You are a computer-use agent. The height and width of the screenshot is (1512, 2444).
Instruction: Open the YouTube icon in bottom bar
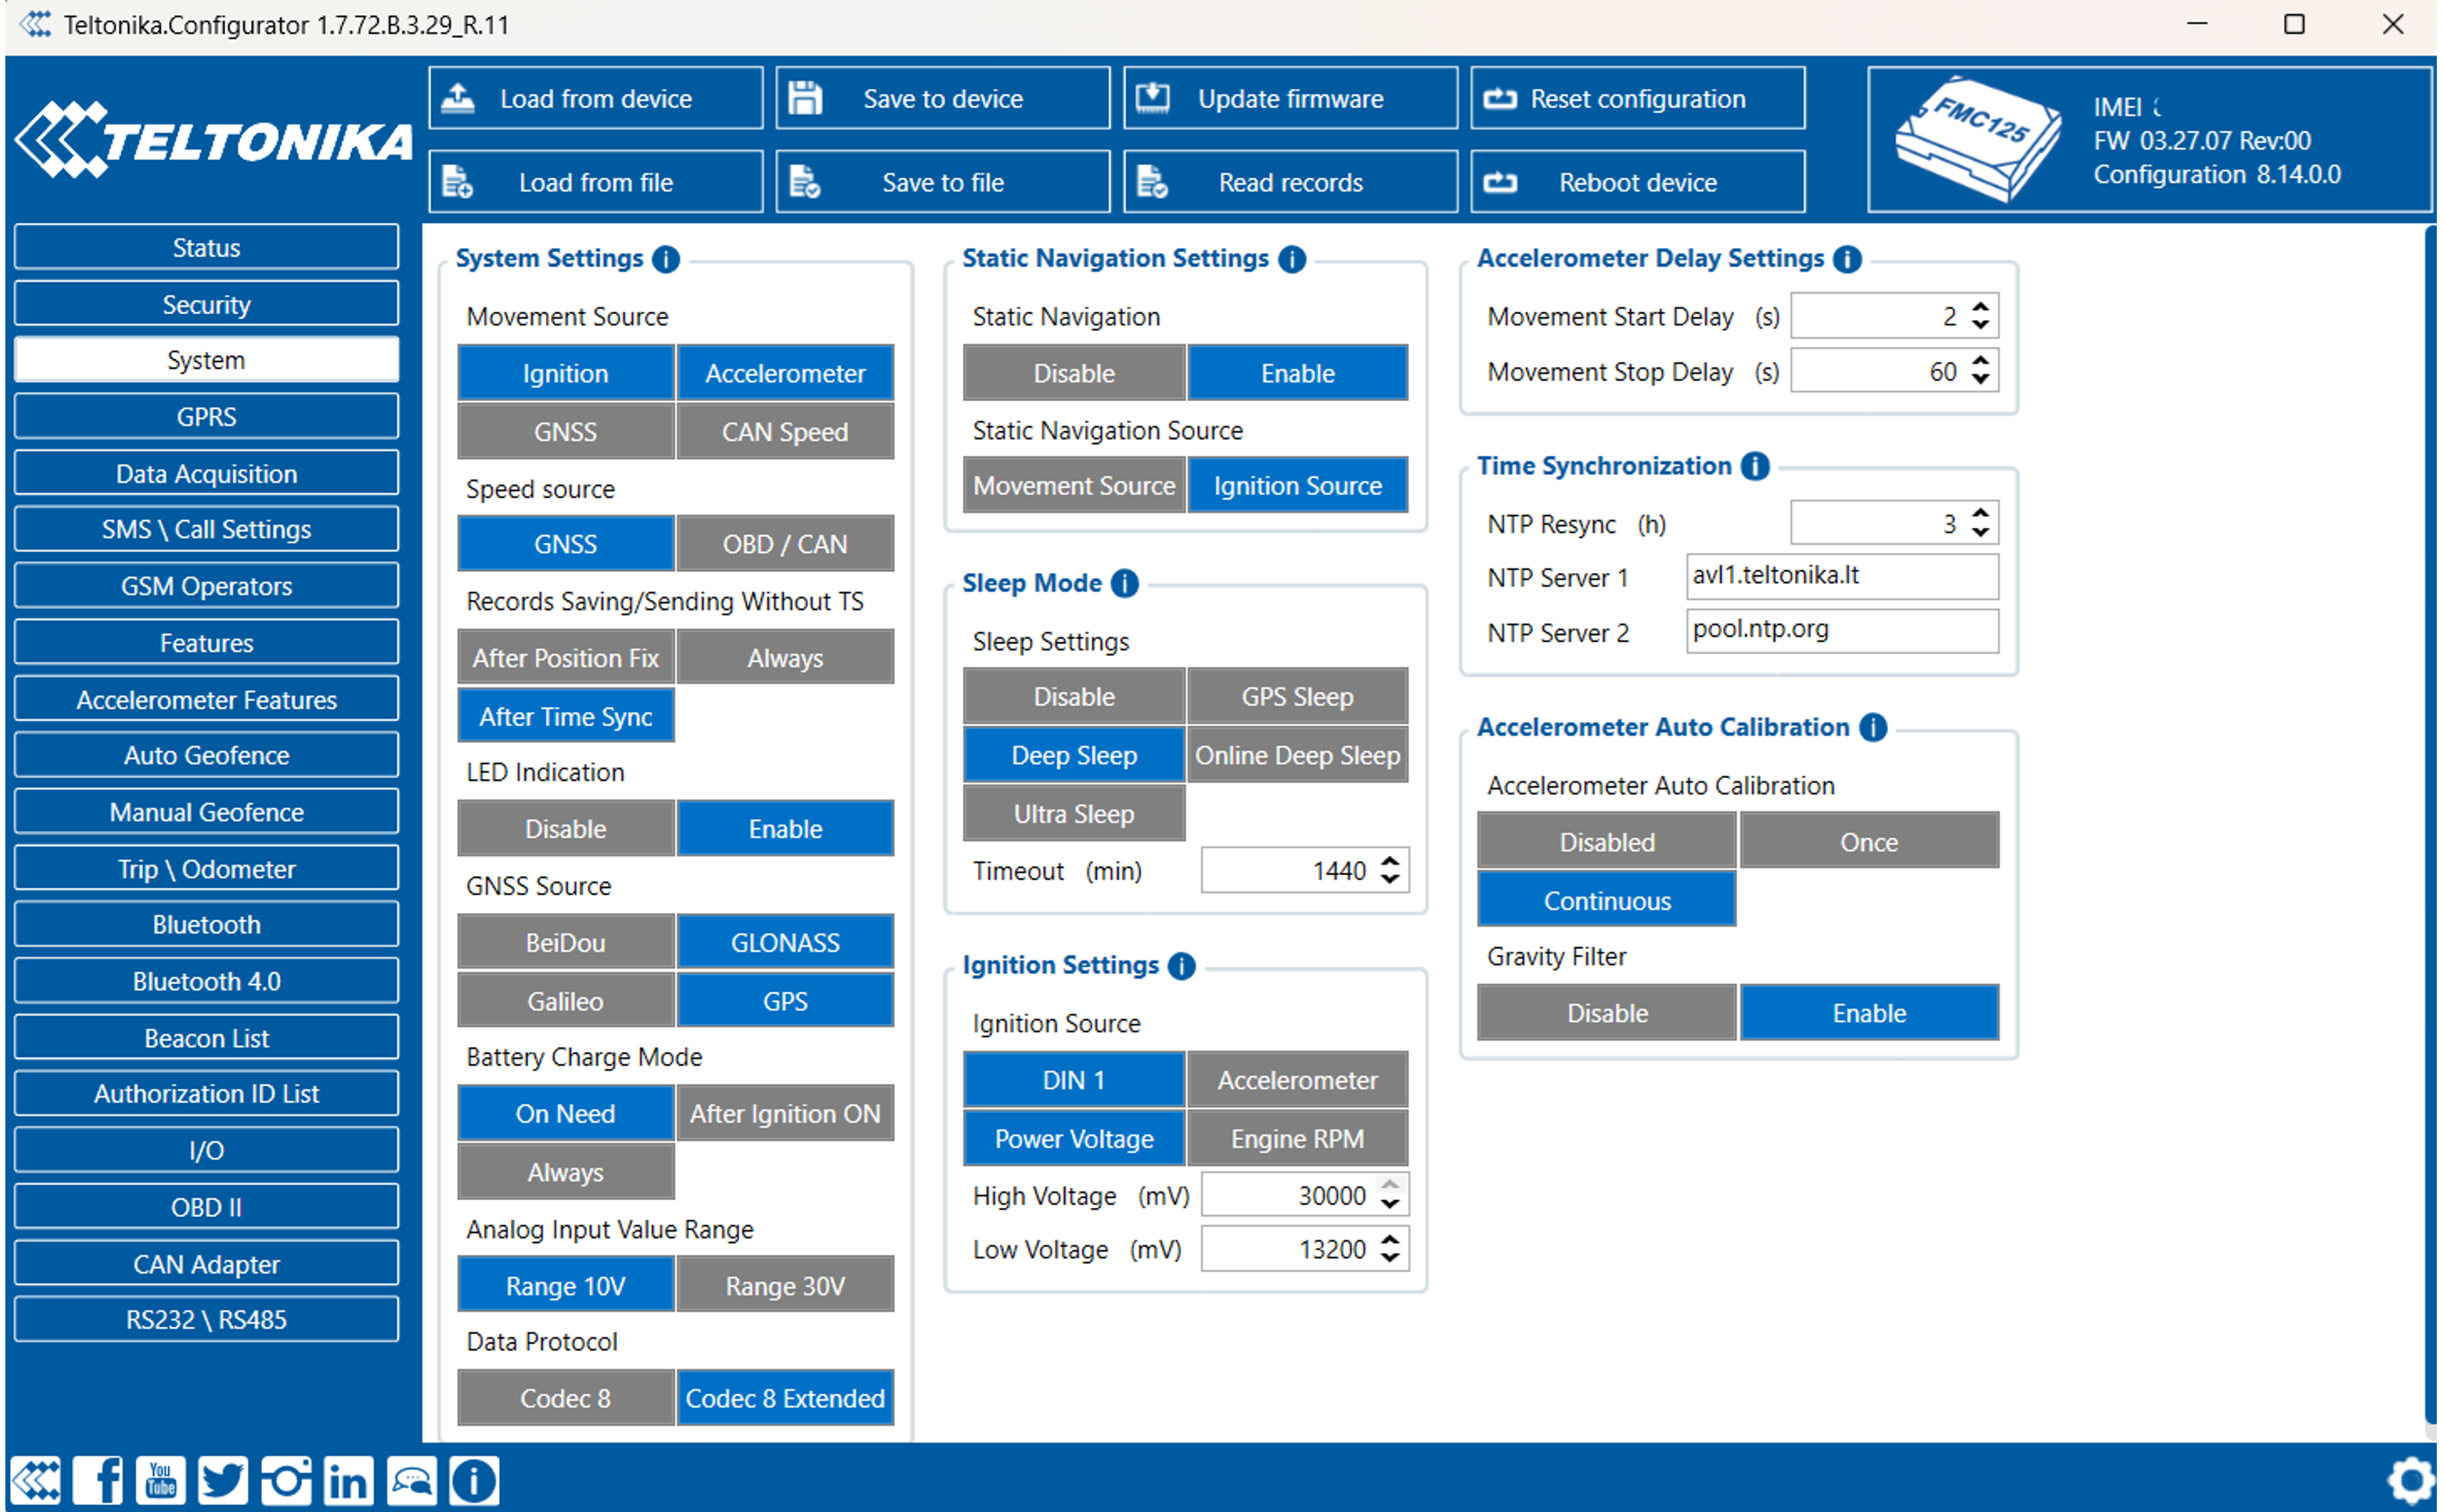161,1481
